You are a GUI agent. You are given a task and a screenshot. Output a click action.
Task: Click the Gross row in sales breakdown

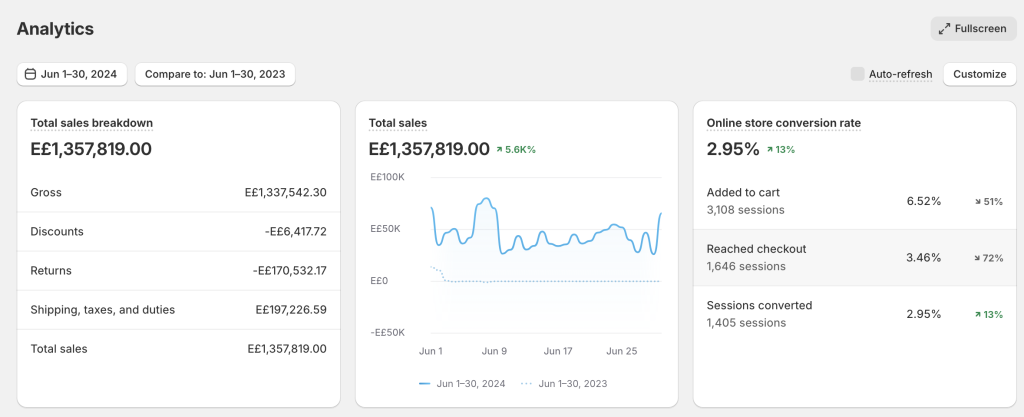pyautogui.click(x=178, y=192)
